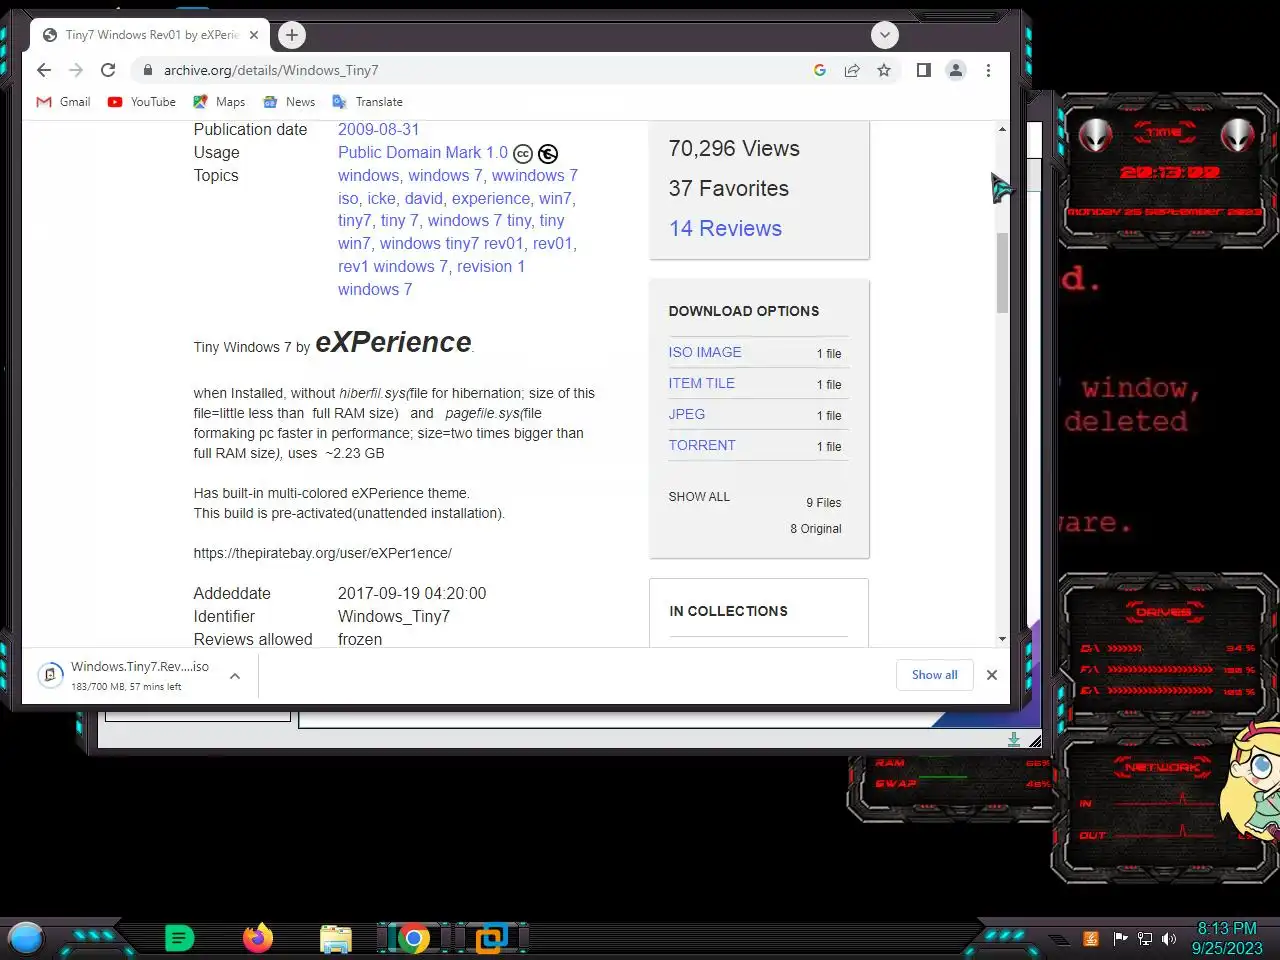Click SHOW ALL download files
Screen dimensions: 1280x960
tap(699, 496)
